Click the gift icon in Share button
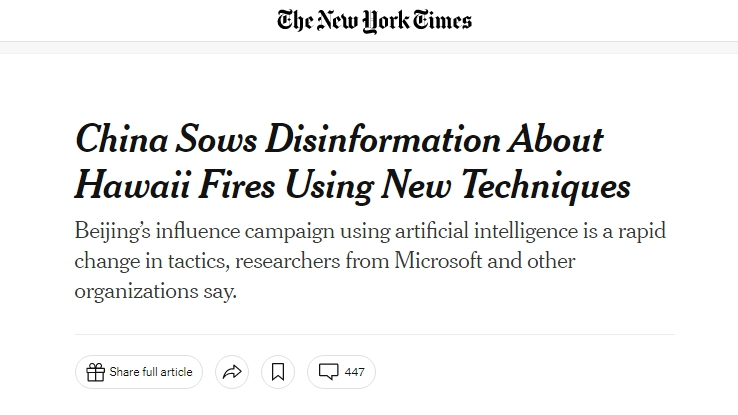The height and width of the screenshot is (415, 738). pos(96,373)
